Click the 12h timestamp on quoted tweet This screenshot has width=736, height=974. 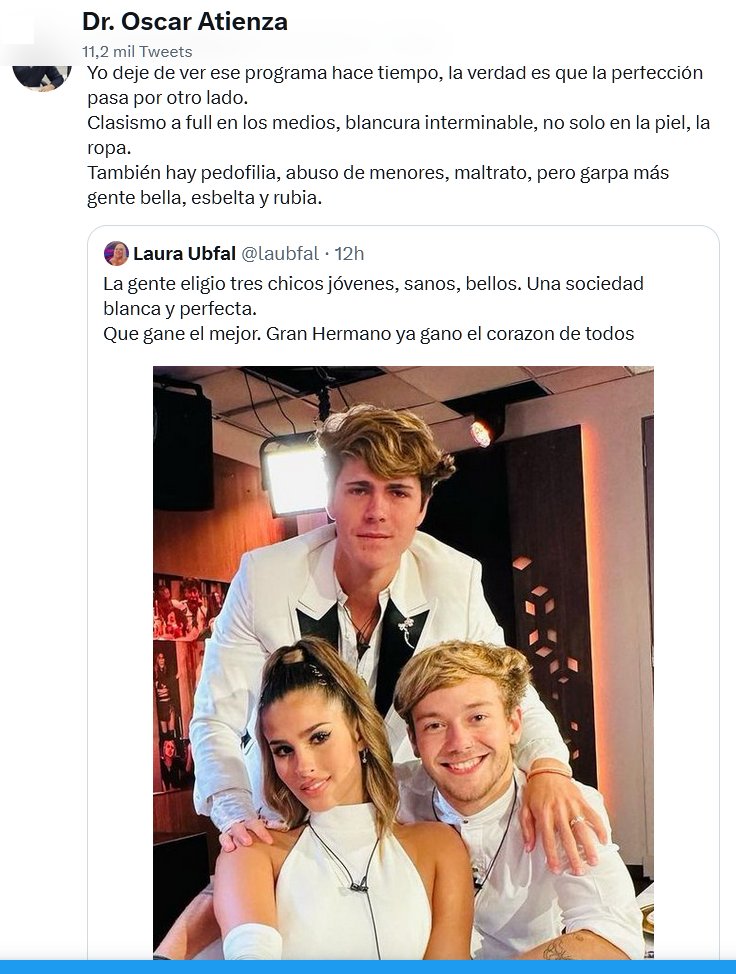click(x=349, y=253)
